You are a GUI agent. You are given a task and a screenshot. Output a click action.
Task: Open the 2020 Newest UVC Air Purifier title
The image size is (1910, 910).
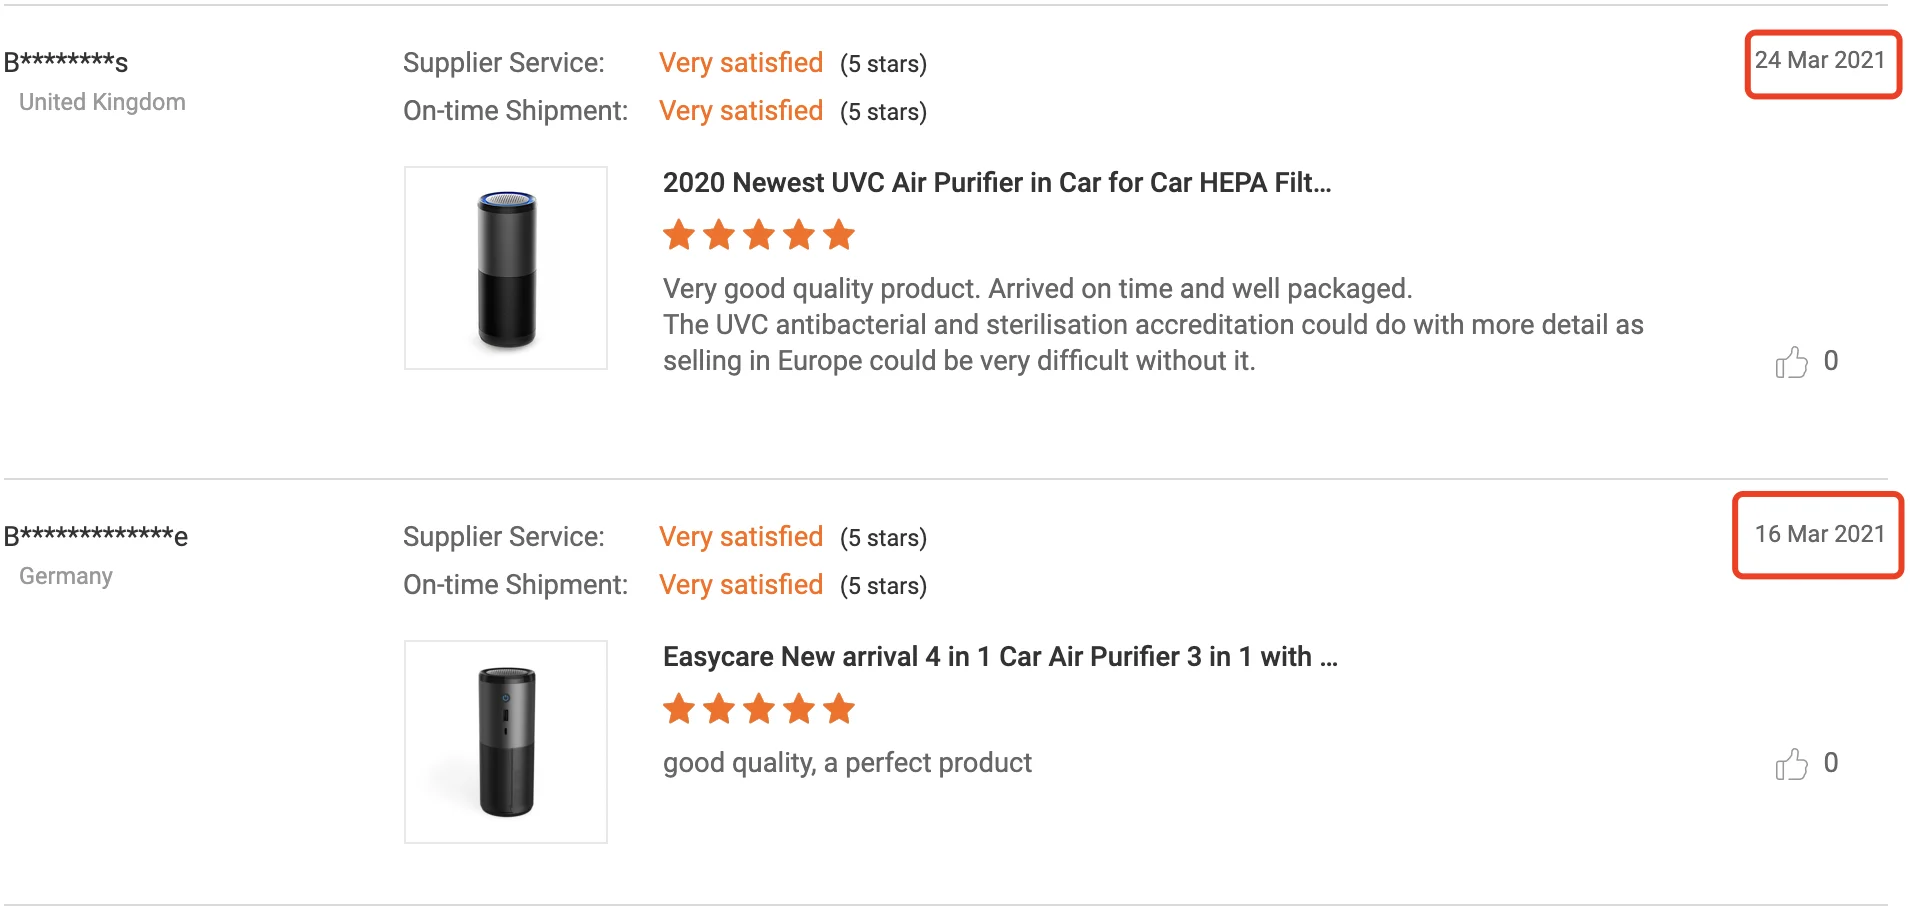click(x=996, y=183)
